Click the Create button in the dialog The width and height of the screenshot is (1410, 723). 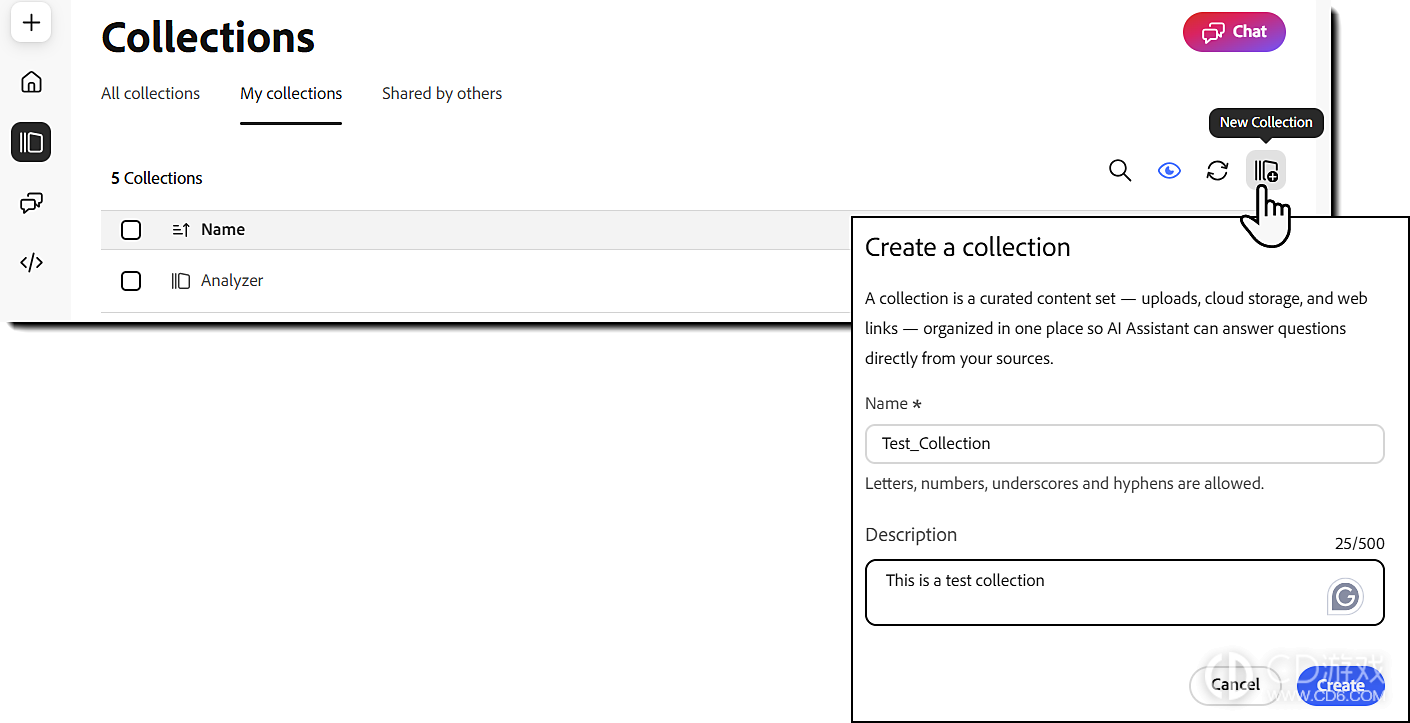tap(1340, 684)
